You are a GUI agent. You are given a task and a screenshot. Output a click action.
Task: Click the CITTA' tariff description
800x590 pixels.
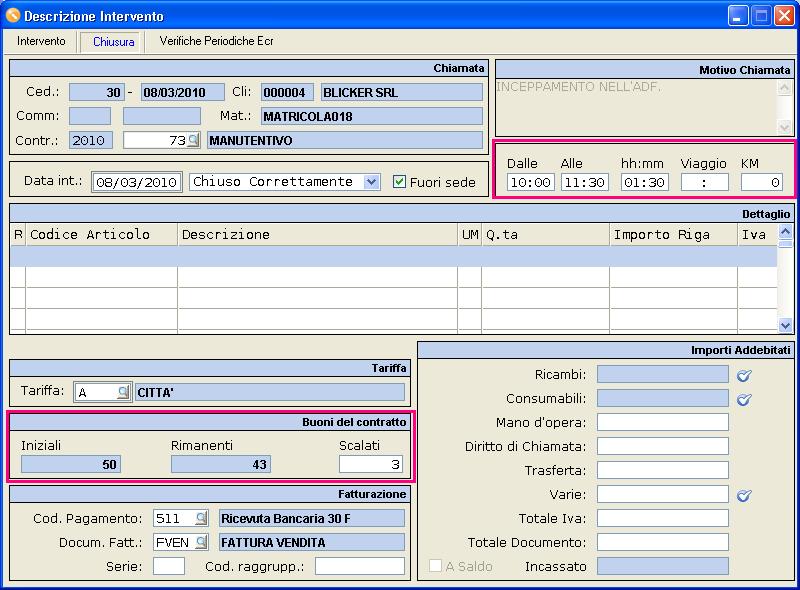pyautogui.click(x=270, y=392)
